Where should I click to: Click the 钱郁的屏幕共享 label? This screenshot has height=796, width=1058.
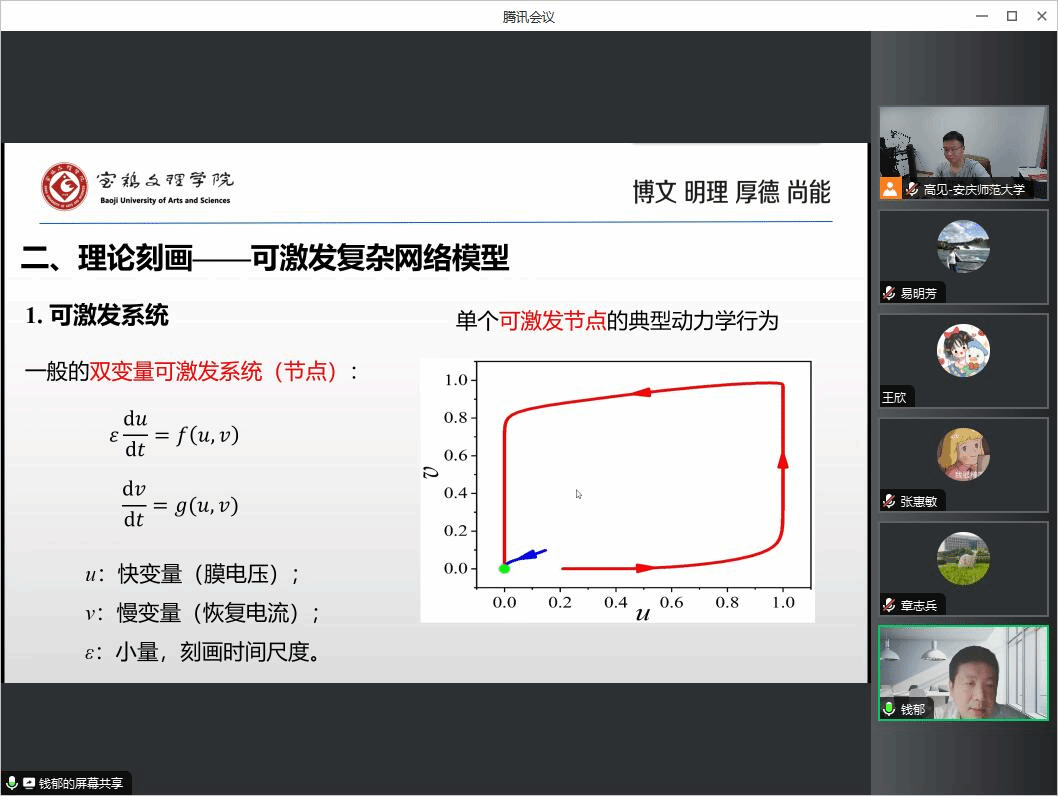[x=81, y=784]
